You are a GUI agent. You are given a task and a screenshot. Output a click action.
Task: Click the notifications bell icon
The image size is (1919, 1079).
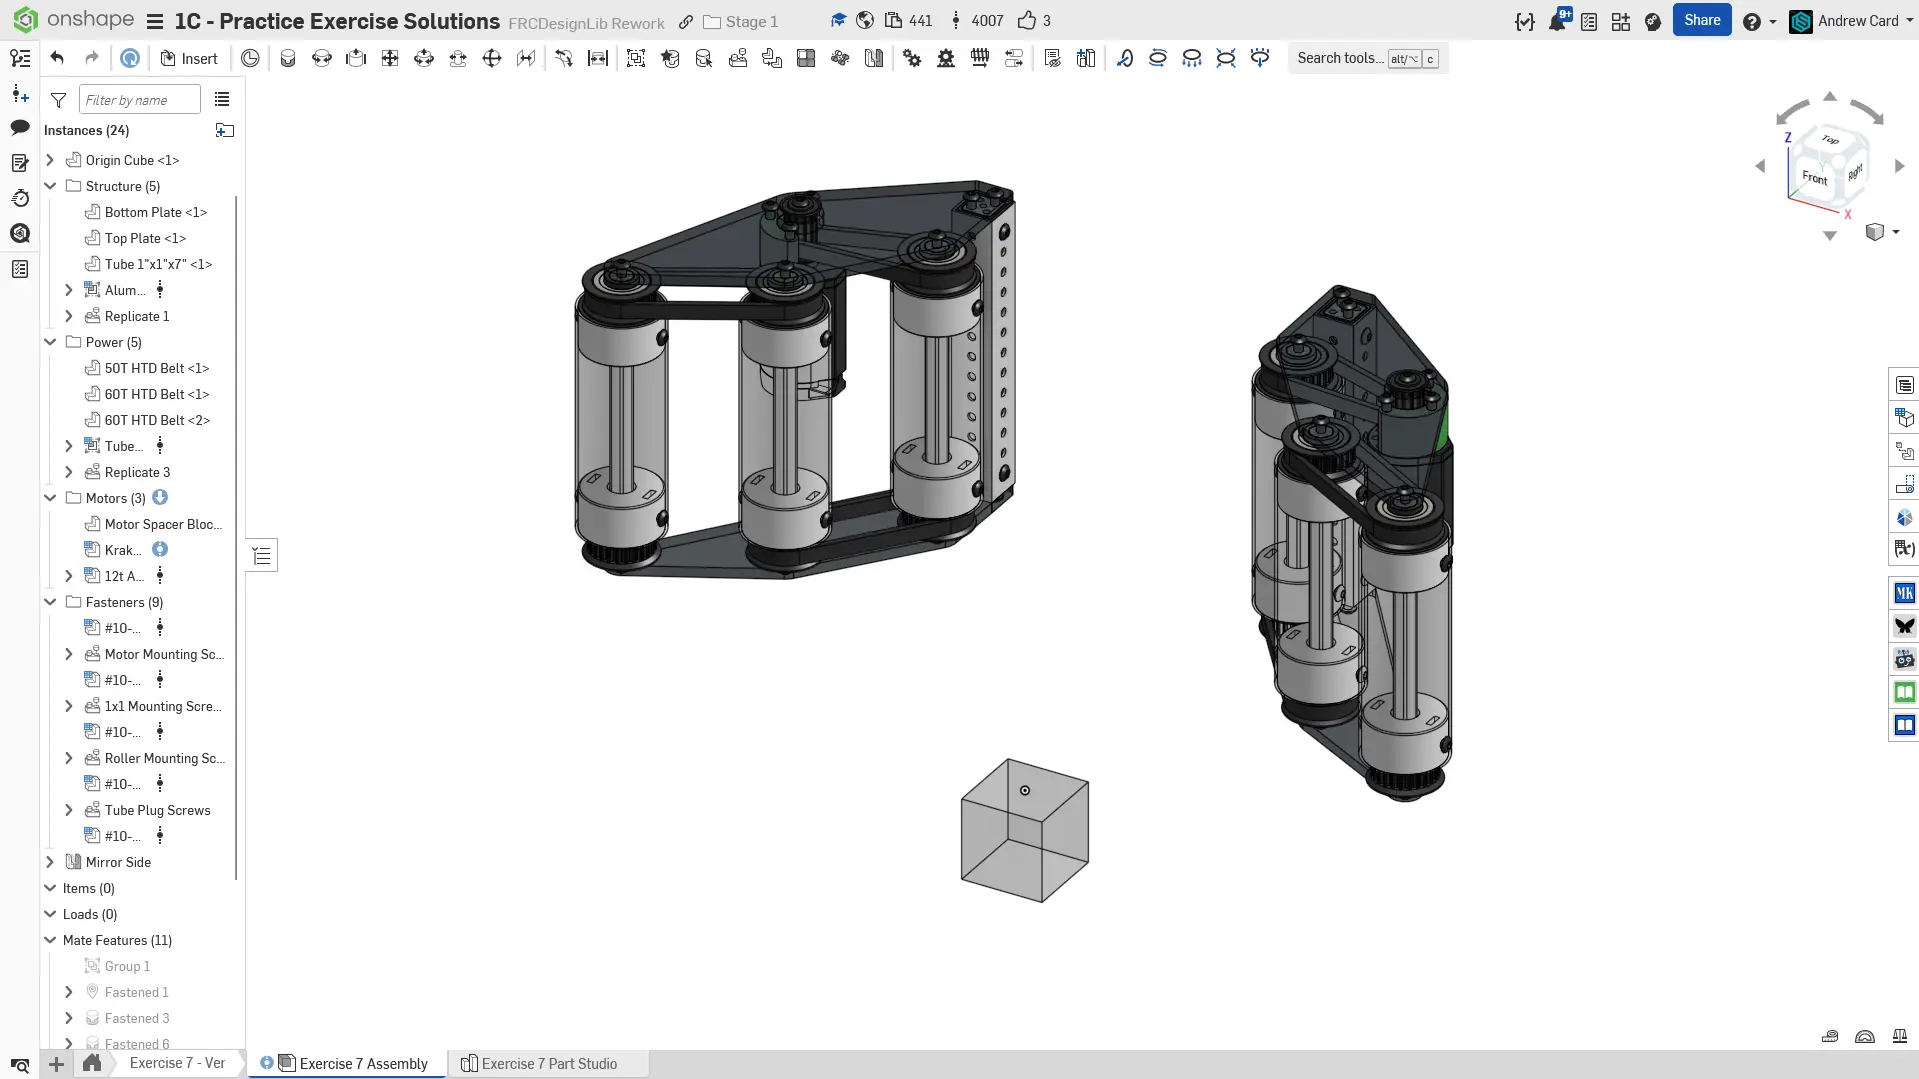pyautogui.click(x=1557, y=21)
